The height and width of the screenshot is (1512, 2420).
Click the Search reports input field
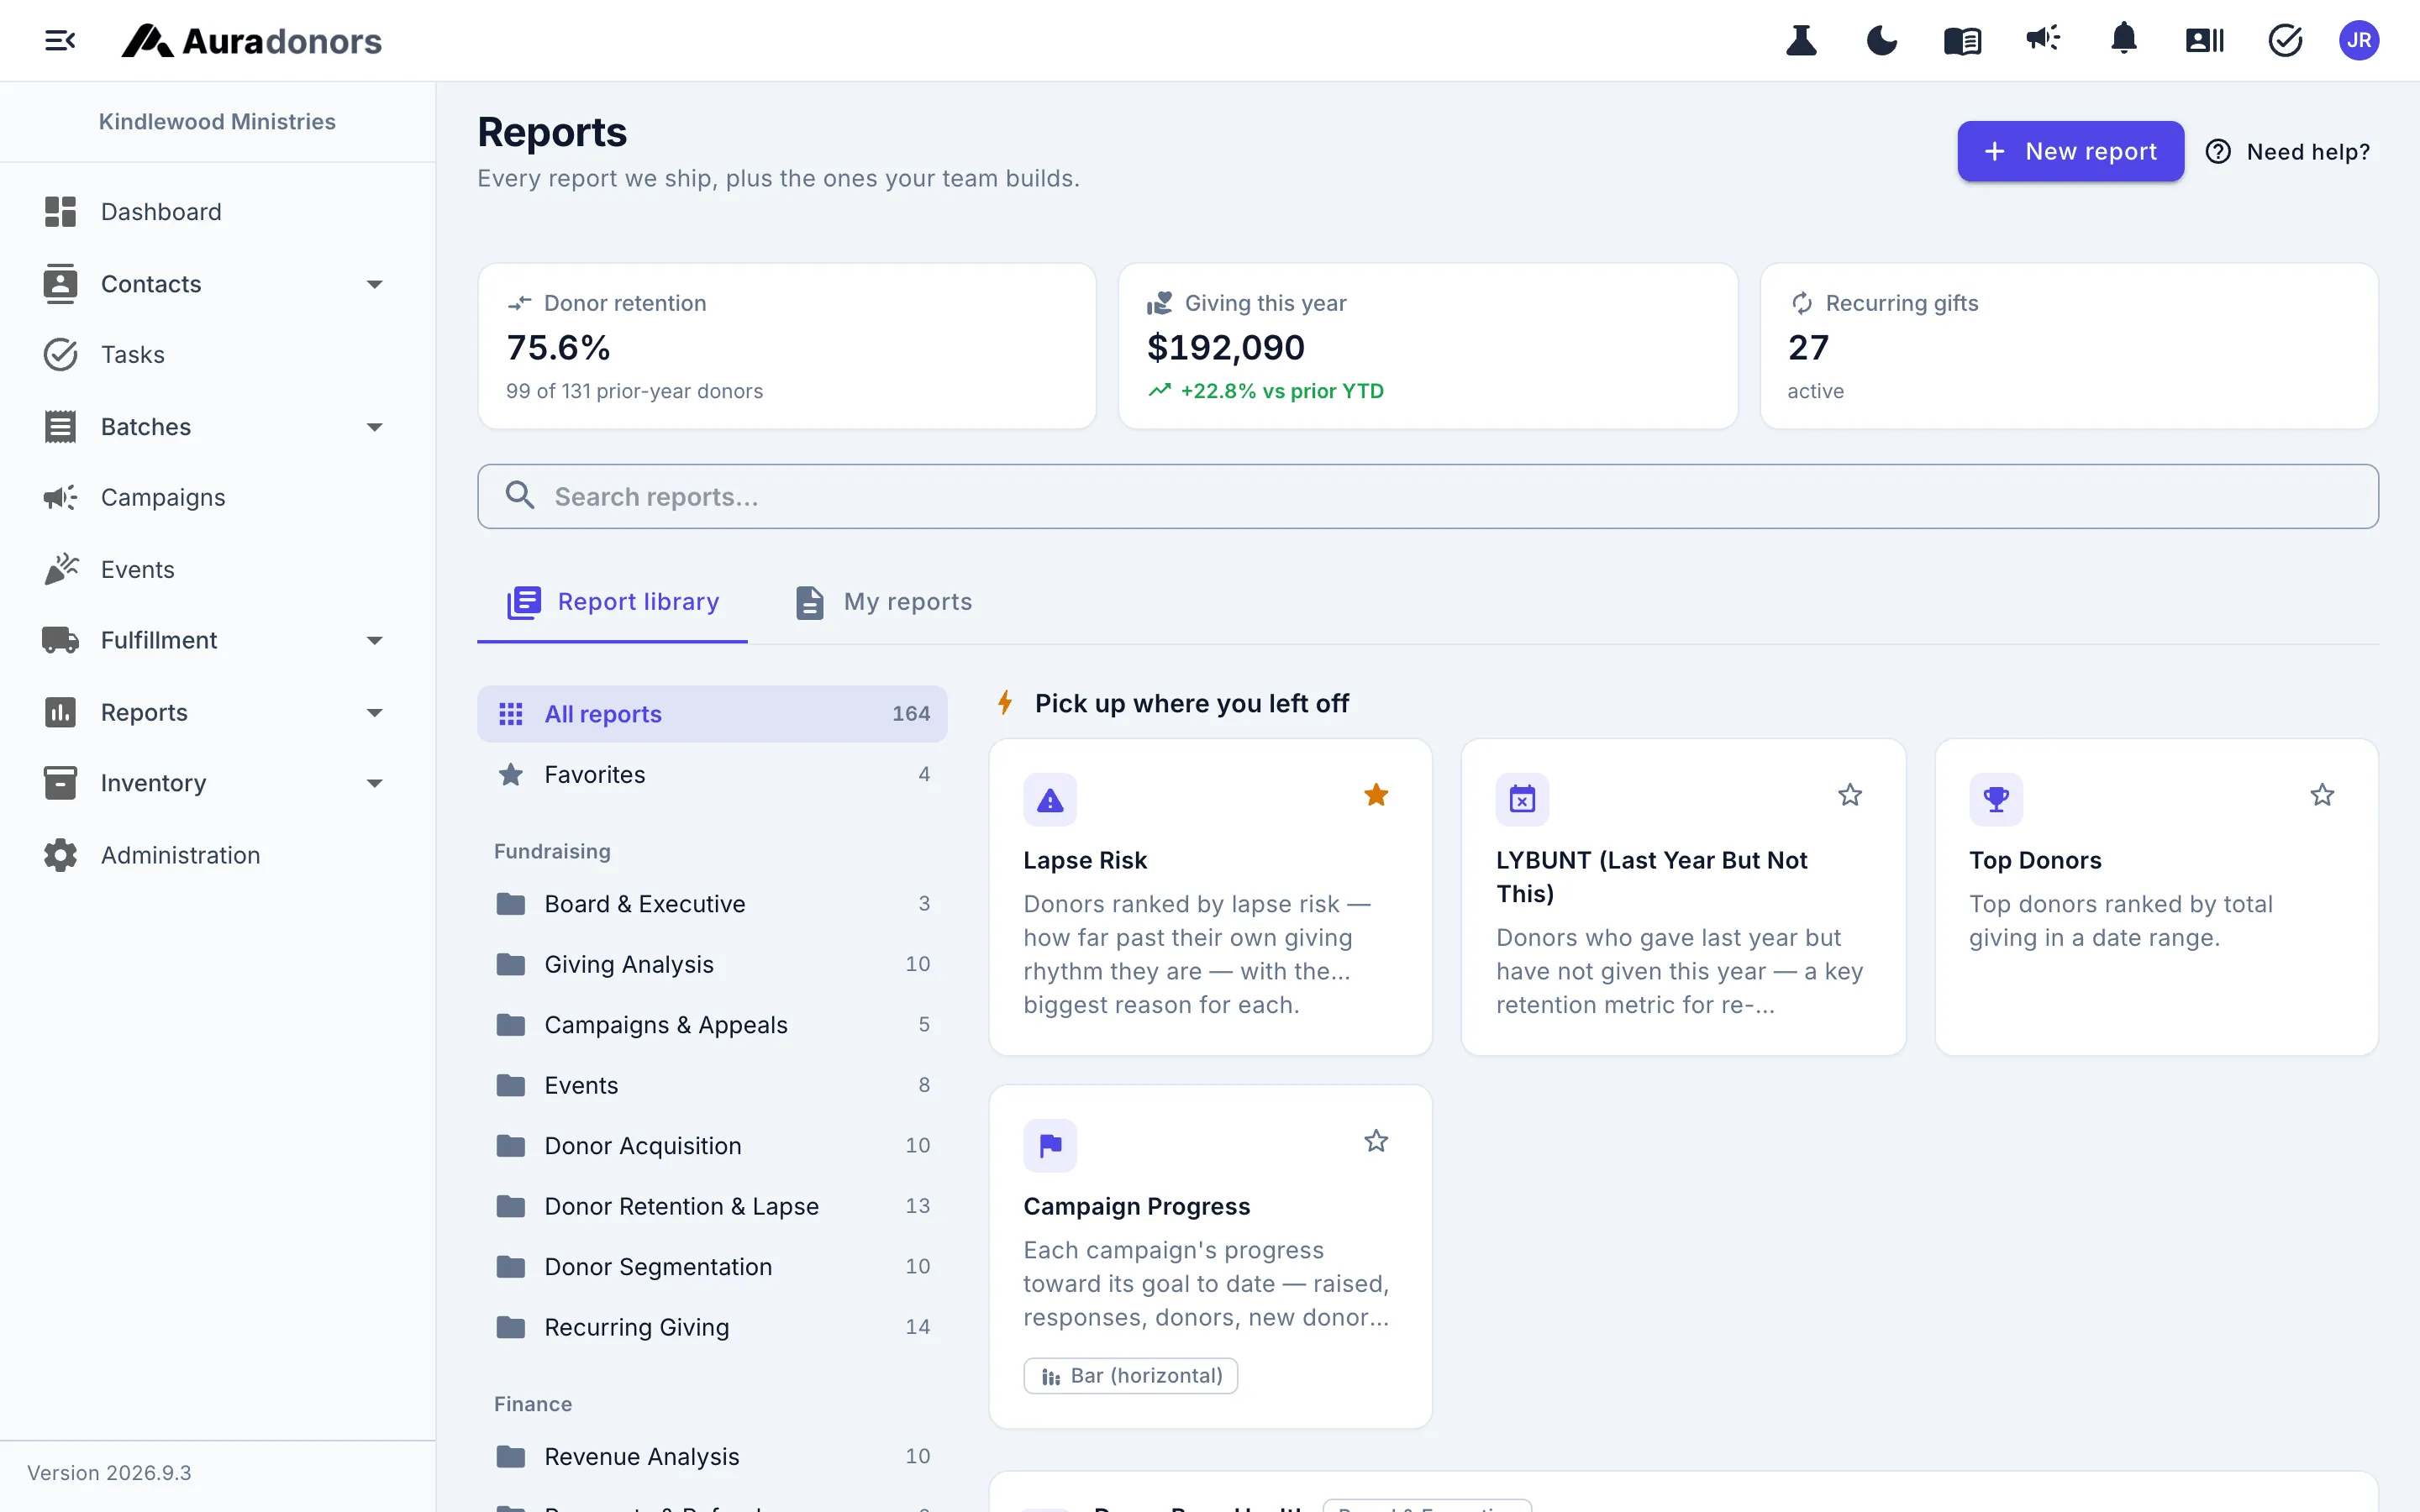click(x=1427, y=496)
